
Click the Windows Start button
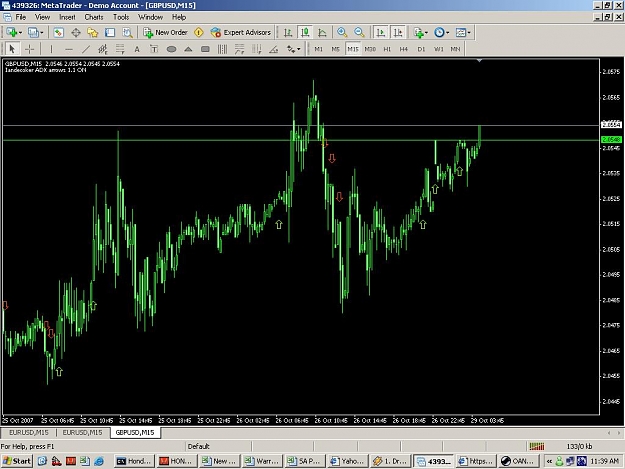click(x=17, y=461)
